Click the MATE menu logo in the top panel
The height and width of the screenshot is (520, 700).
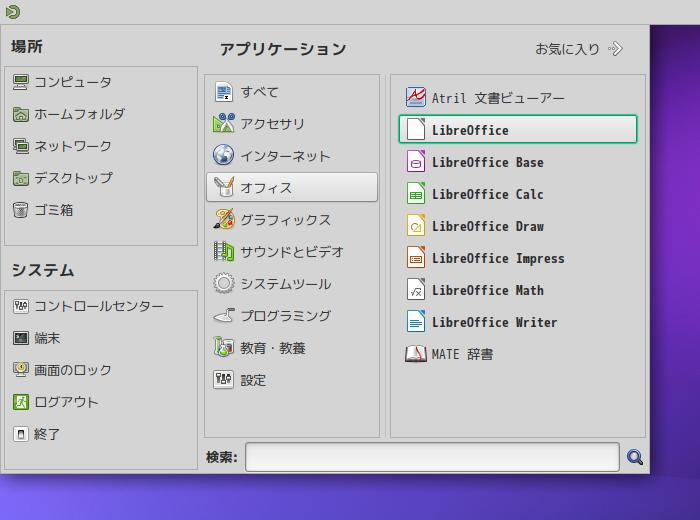pyautogui.click(x=13, y=12)
